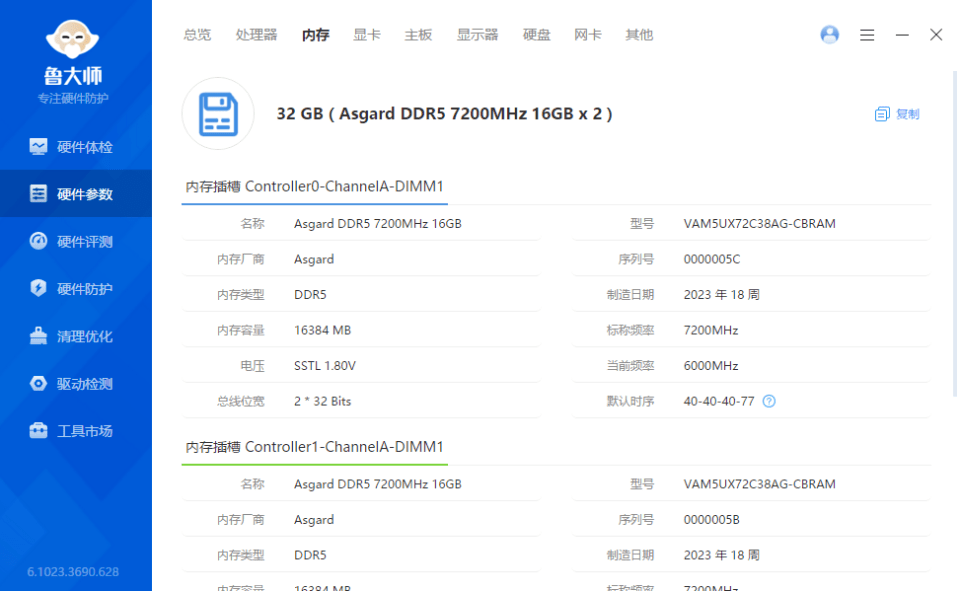Open 驱动检测 driver check

(x=76, y=383)
